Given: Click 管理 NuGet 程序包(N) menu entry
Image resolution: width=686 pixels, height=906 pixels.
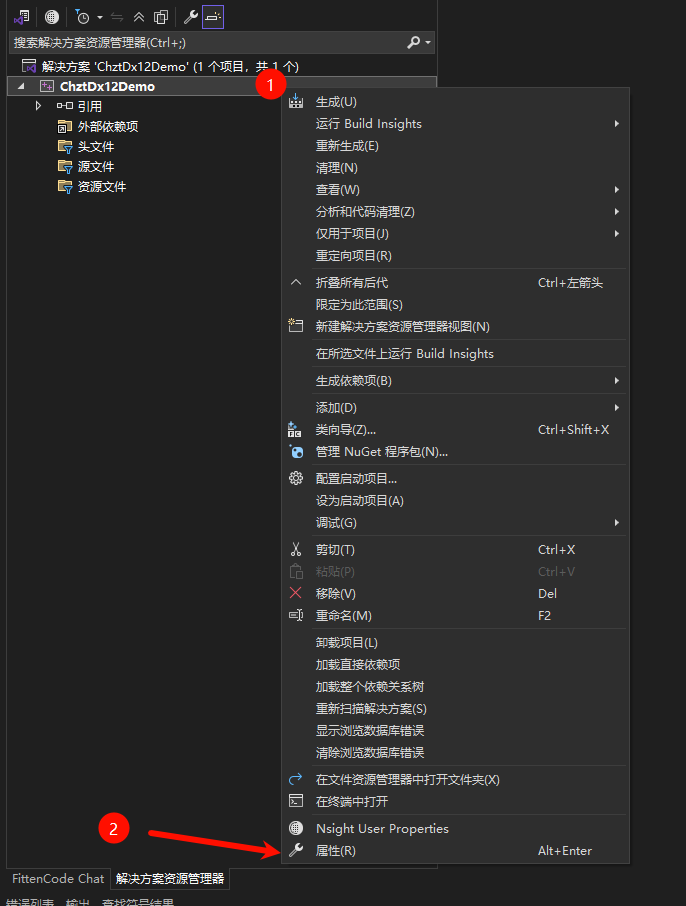Looking at the screenshot, I should coord(381,452).
